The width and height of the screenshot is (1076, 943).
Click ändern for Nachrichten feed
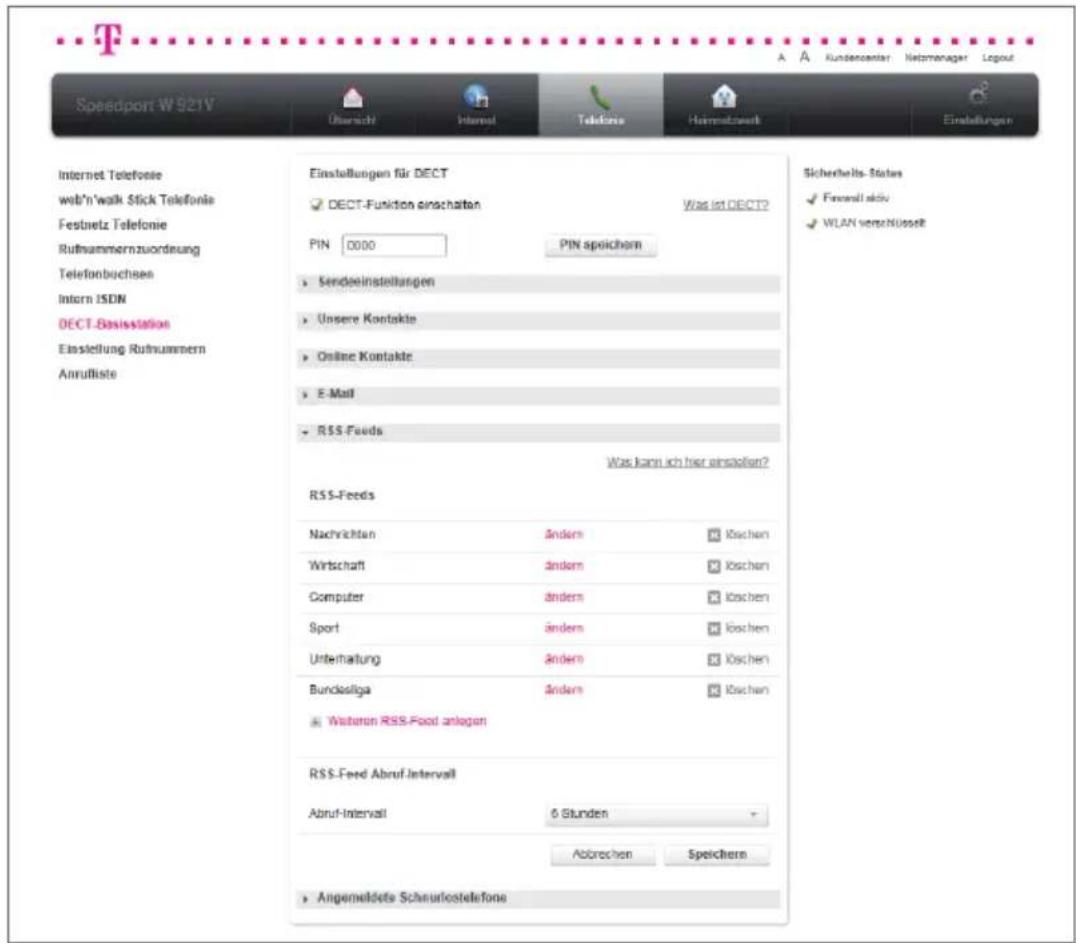tap(563, 535)
